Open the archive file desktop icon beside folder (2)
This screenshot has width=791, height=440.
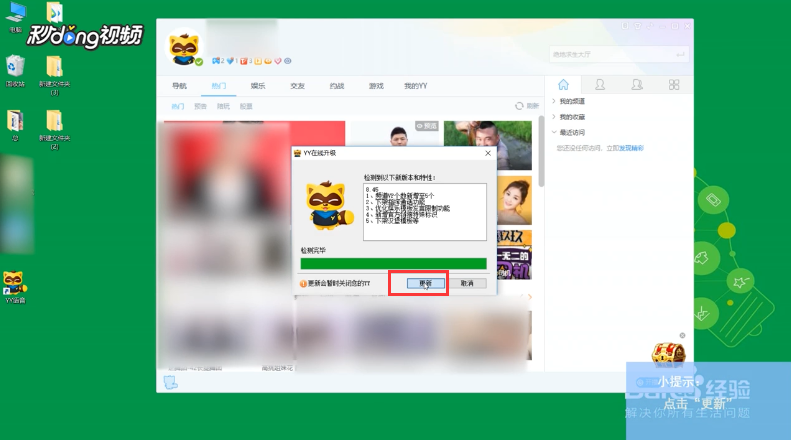coord(15,125)
